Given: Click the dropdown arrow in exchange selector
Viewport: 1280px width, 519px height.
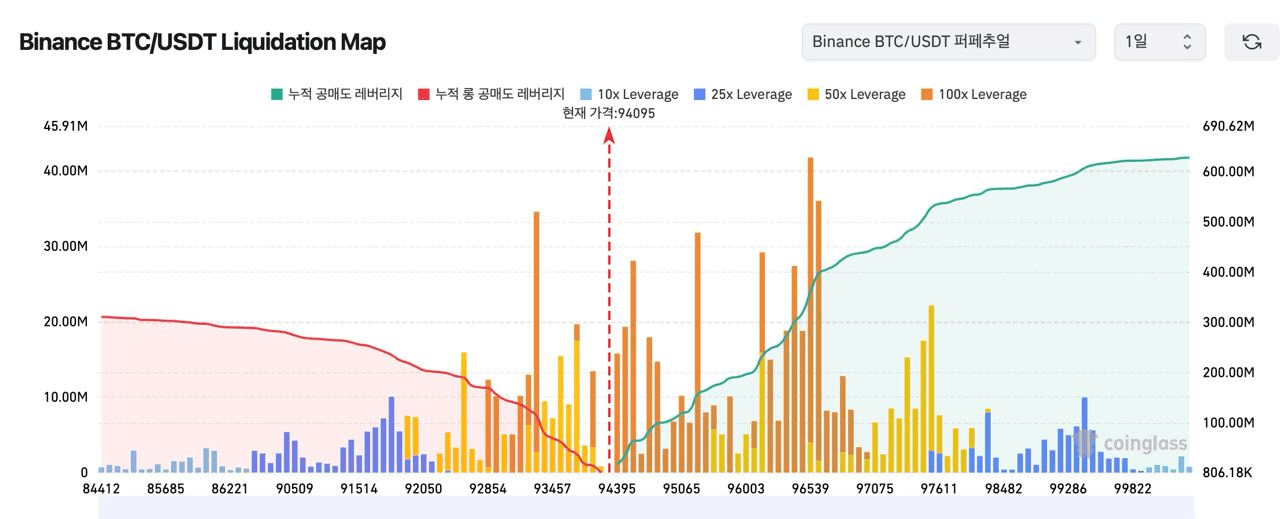Looking at the screenshot, I should (x=1077, y=43).
